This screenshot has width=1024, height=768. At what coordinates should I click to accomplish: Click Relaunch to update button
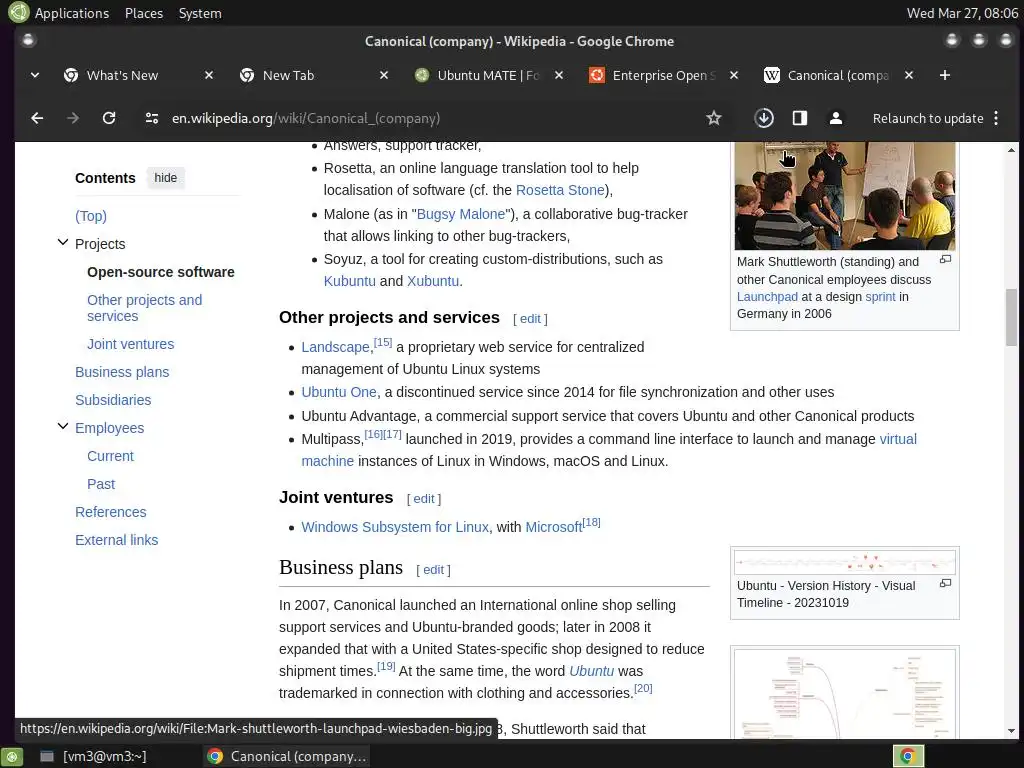(928, 118)
